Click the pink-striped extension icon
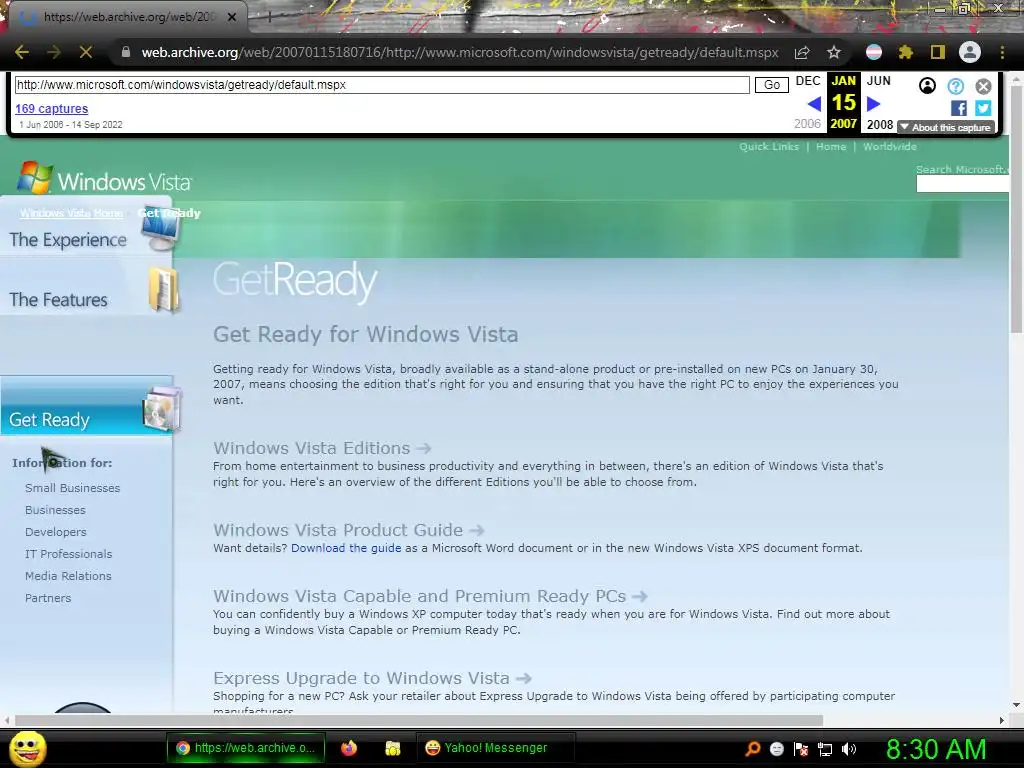The width and height of the screenshot is (1024, 768). point(873,52)
